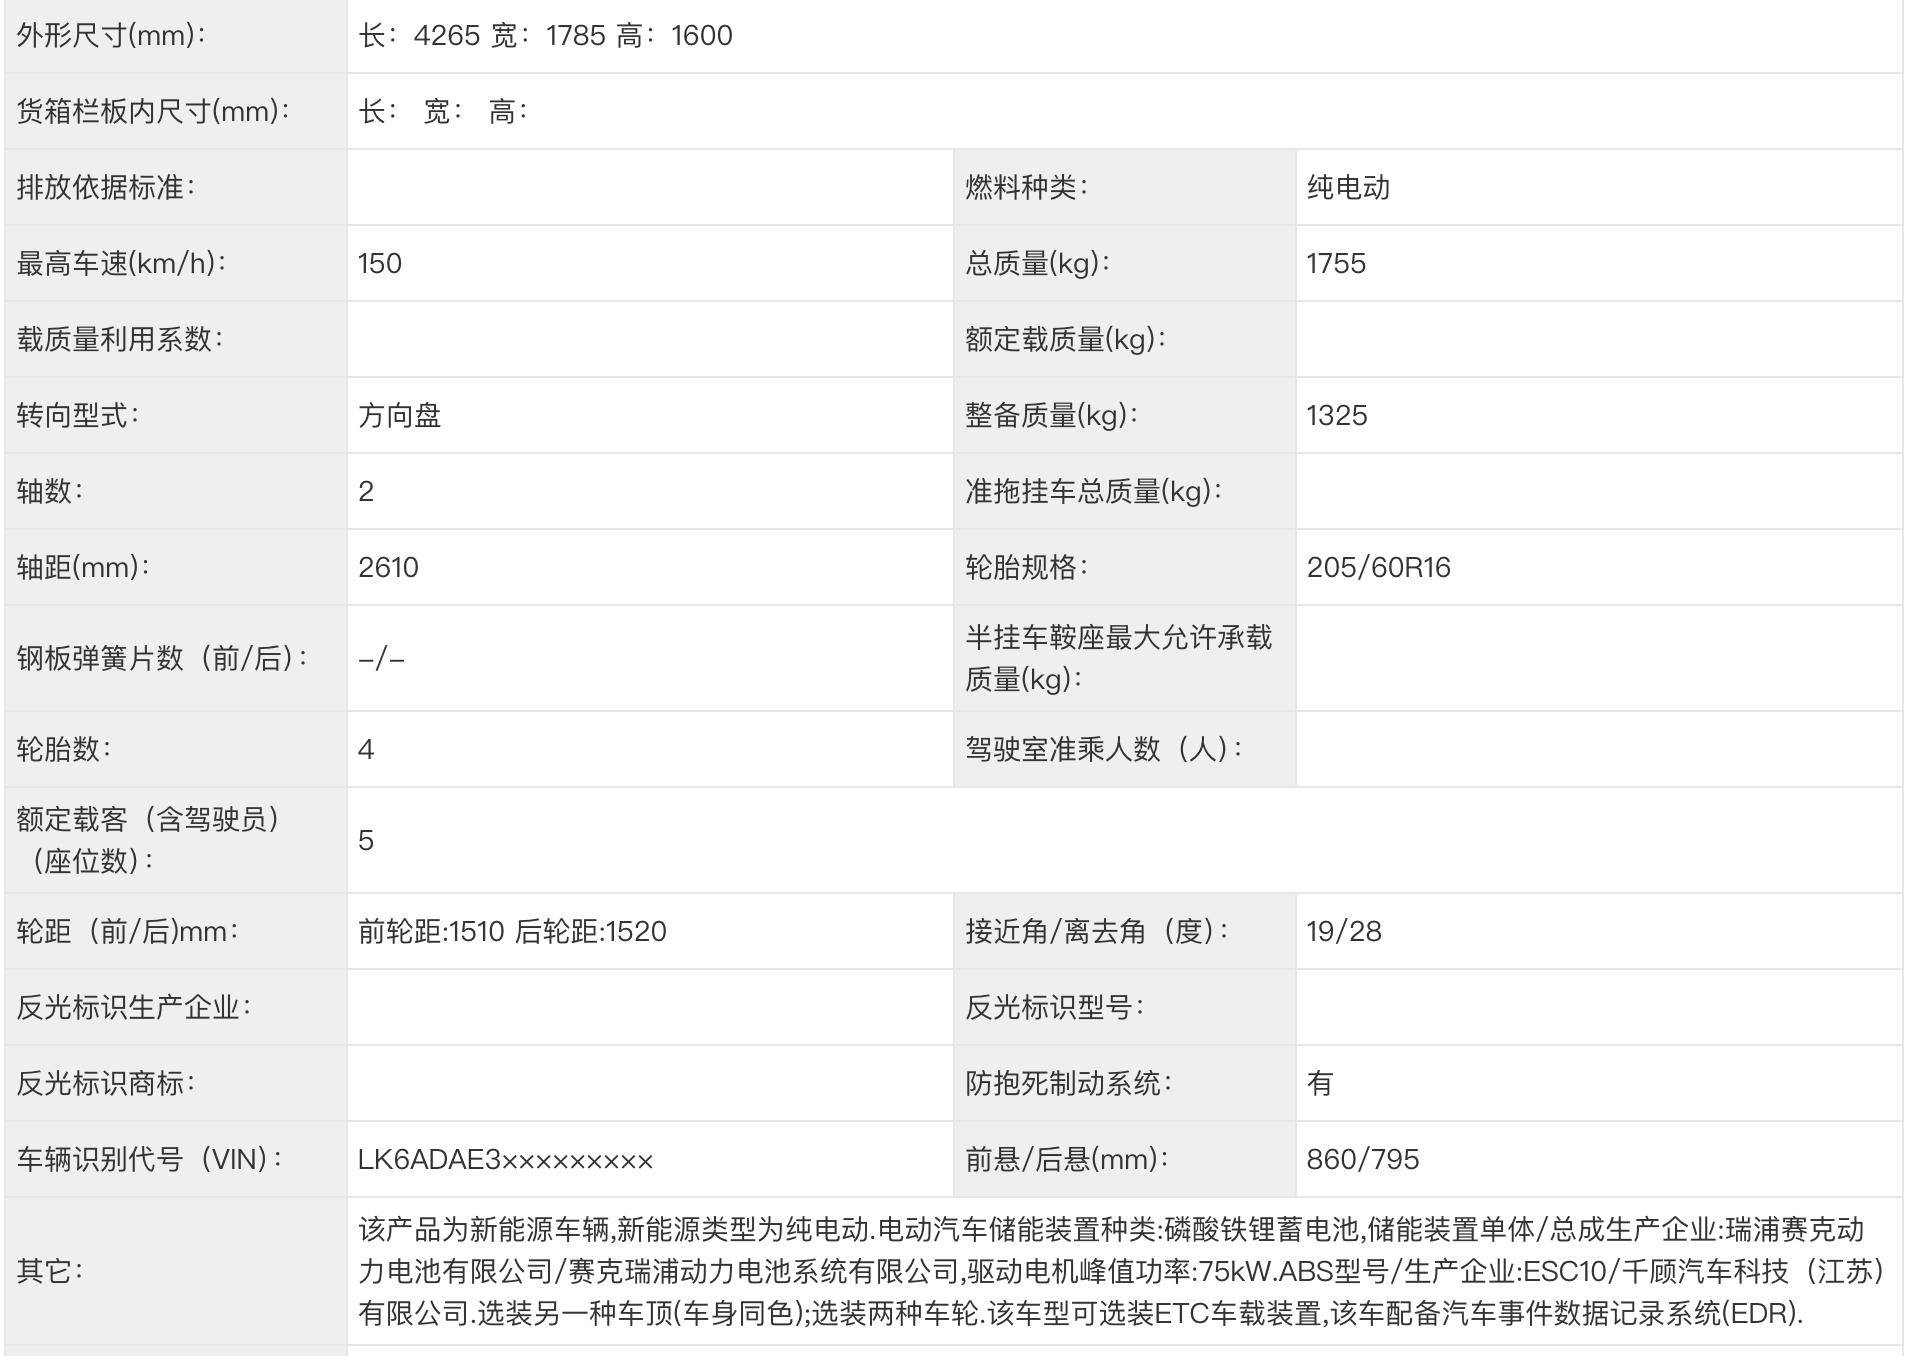1932x1356 pixels.
Task: Click the 燃料种类 label
Action: click(1025, 187)
